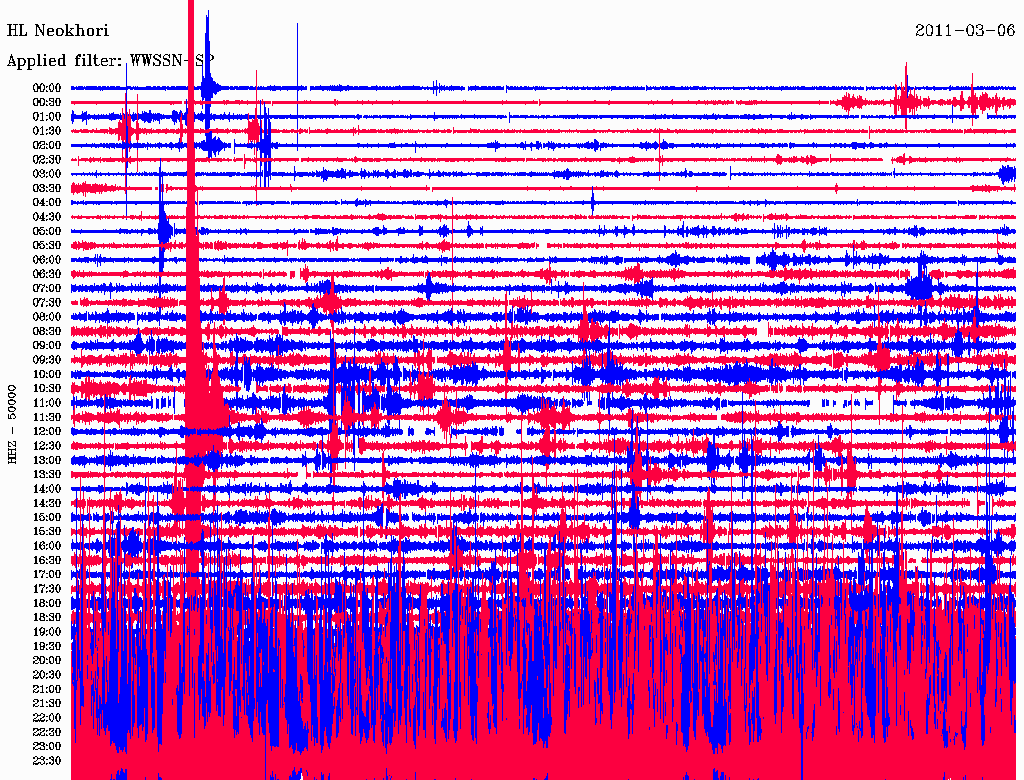This screenshot has height=780, width=1024.
Task: Select the 10:30 time label
Action: tap(47, 389)
